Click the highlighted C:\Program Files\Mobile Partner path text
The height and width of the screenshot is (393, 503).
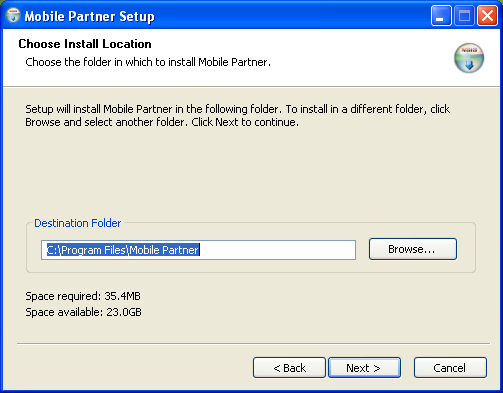(x=123, y=250)
